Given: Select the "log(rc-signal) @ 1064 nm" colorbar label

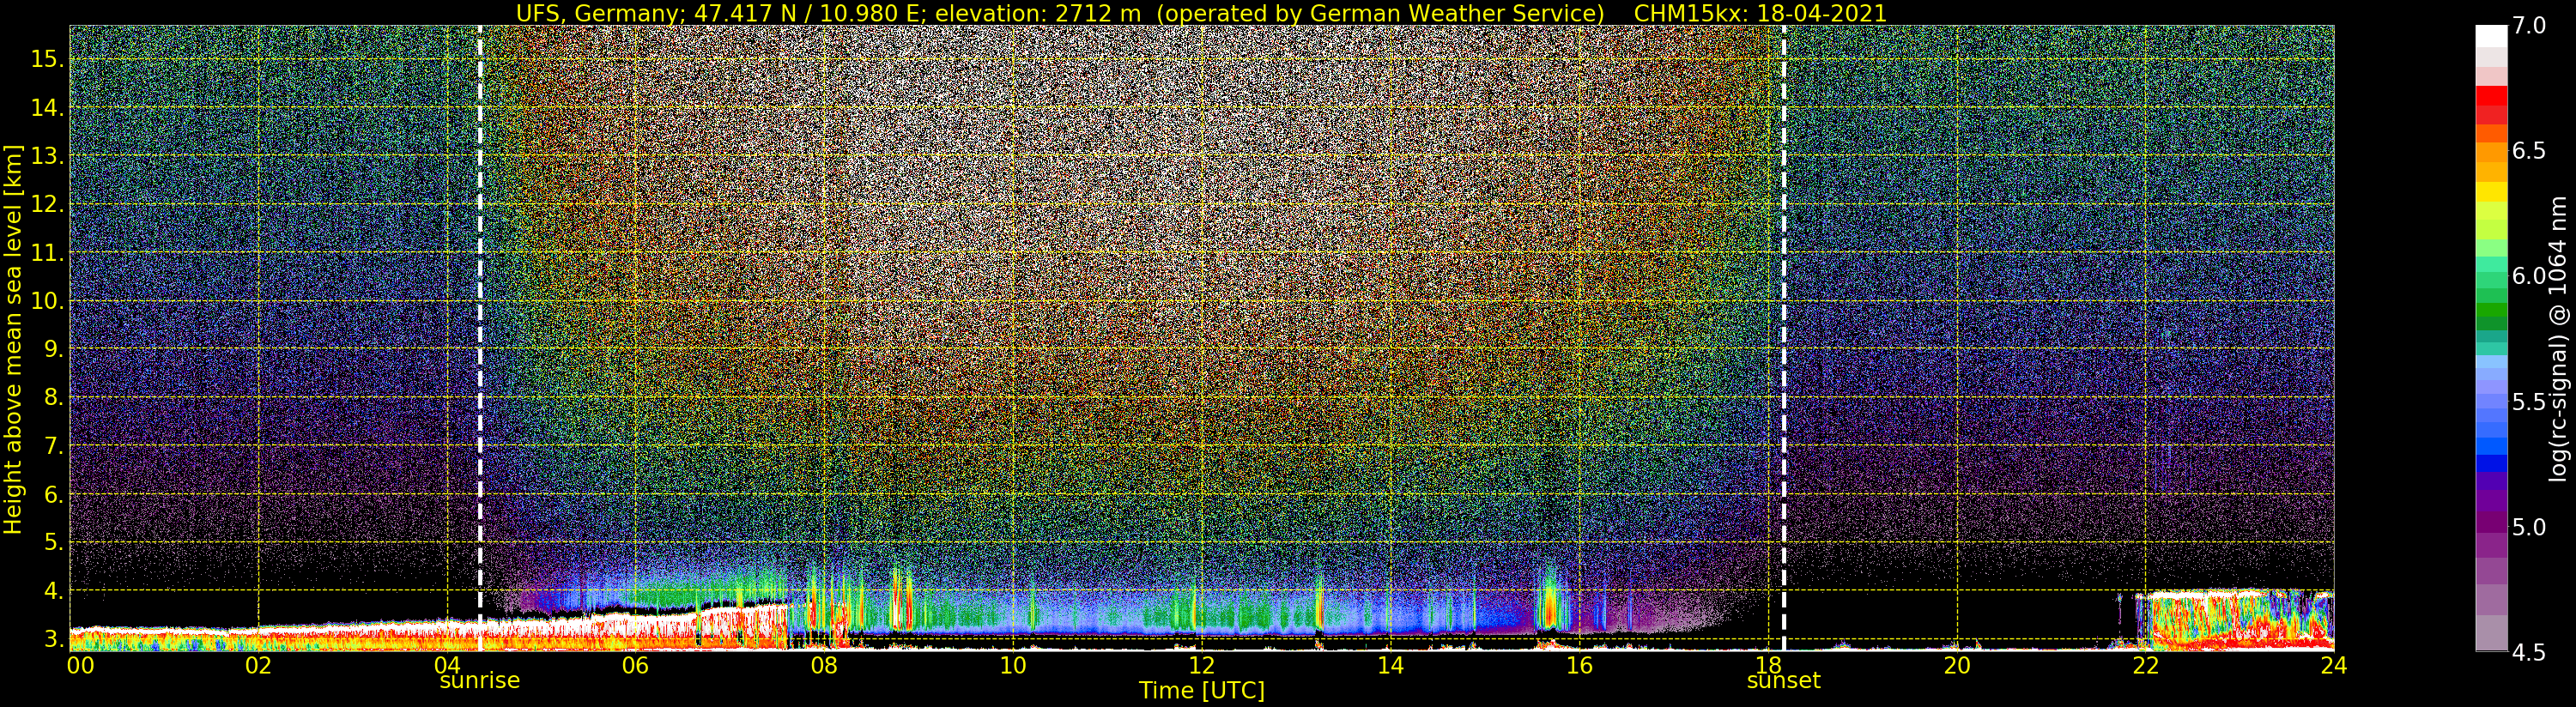Looking at the screenshot, I should pyautogui.click(x=2558, y=337).
